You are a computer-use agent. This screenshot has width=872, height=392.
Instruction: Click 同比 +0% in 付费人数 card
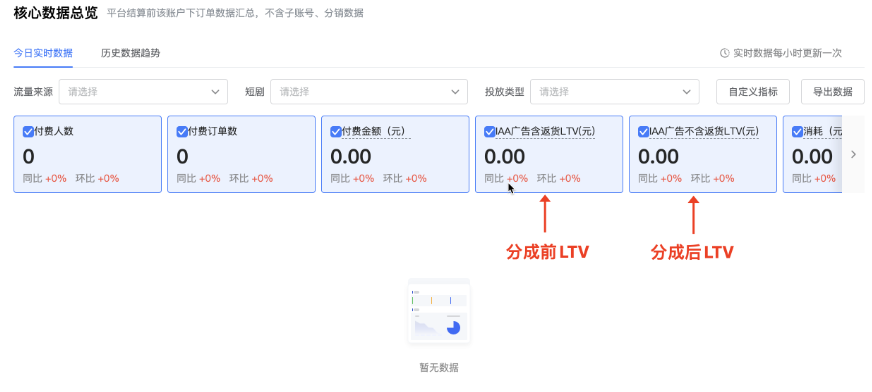click(x=44, y=178)
